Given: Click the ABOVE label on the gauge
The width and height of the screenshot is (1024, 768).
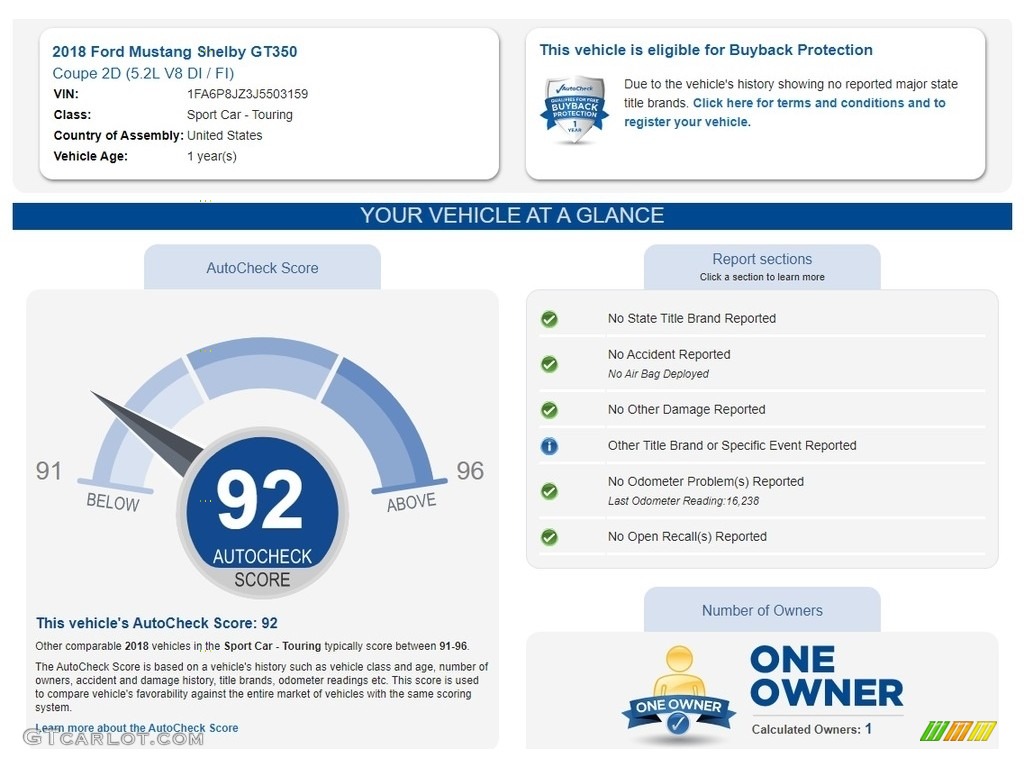Looking at the screenshot, I should tap(411, 502).
